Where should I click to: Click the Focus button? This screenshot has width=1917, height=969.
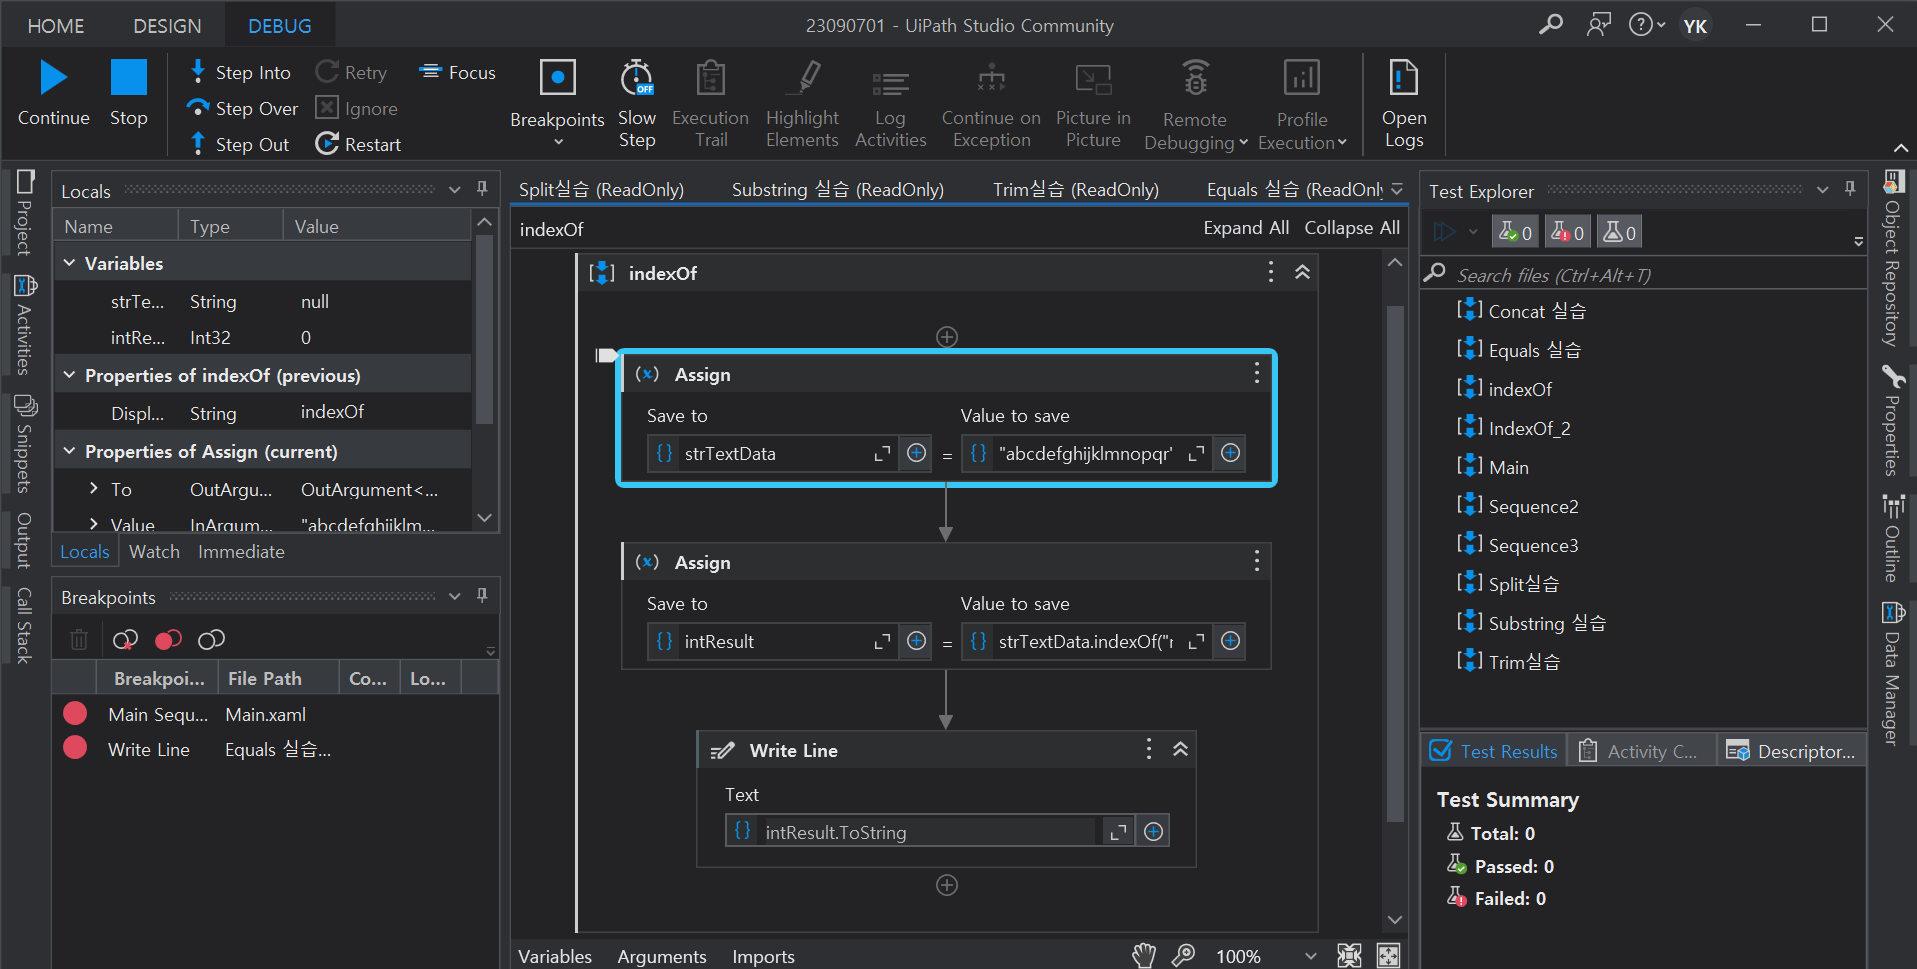coord(458,72)
